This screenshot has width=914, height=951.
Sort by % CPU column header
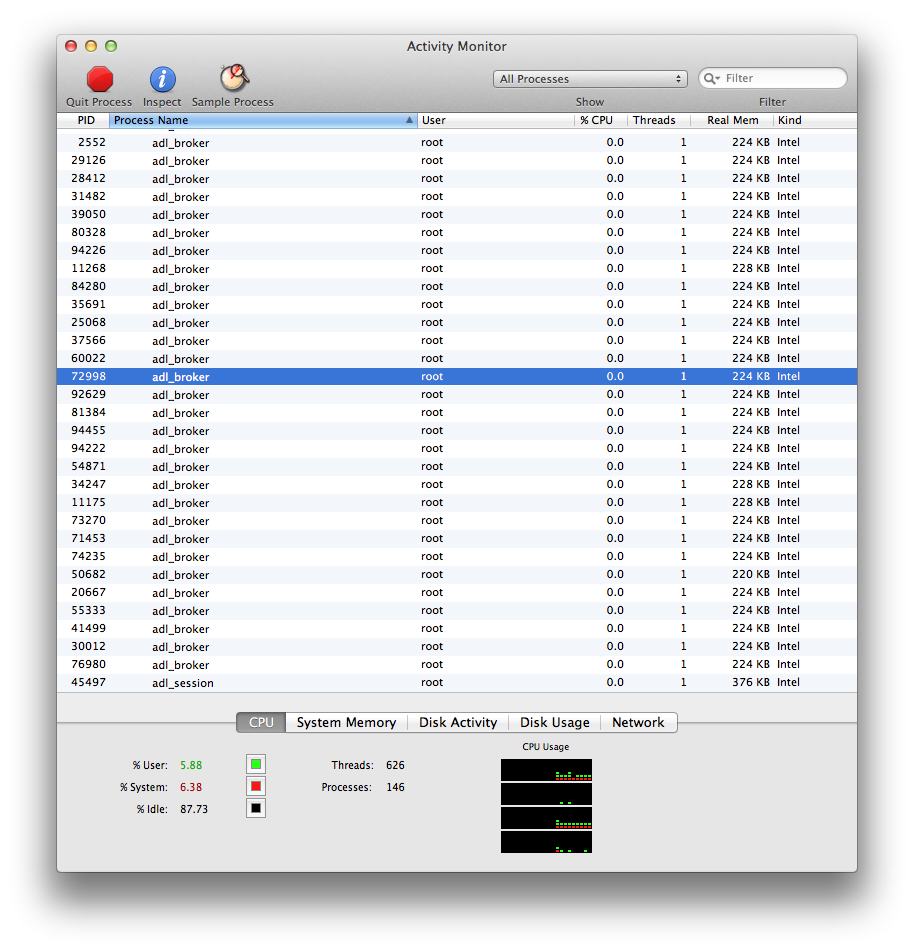tap(600, 120)
